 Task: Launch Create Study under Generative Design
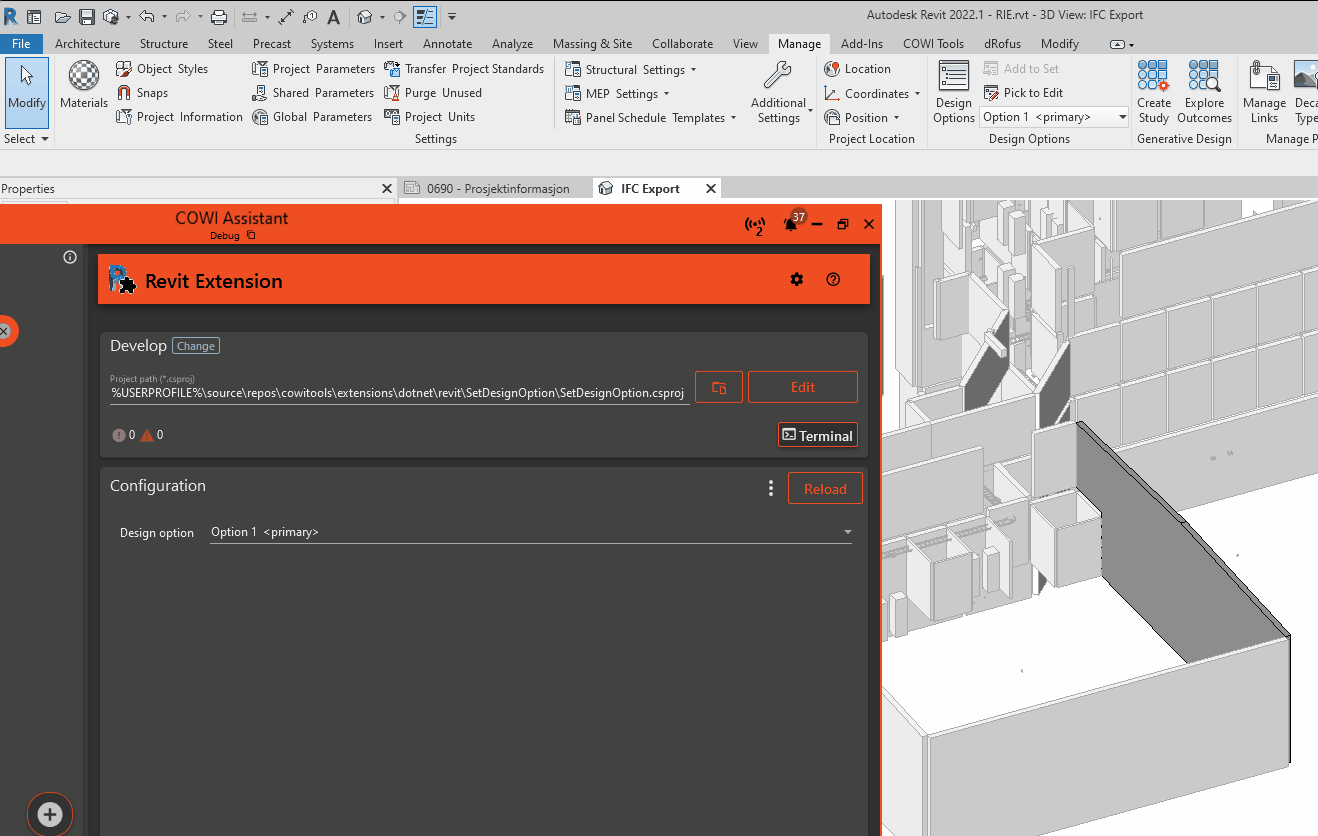(1153, 92)
